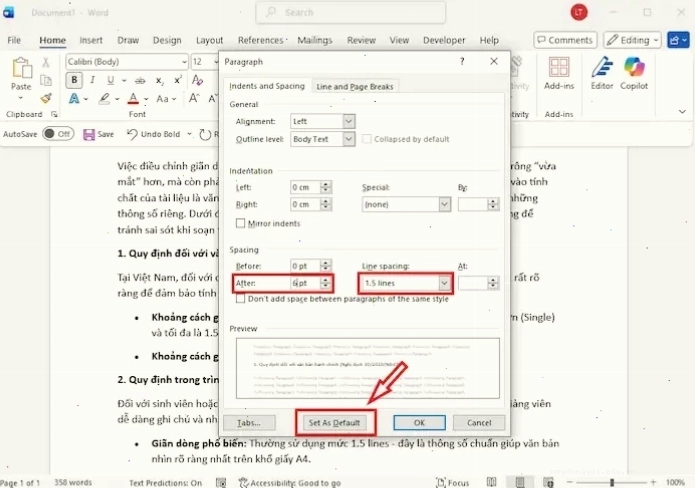Collapse the ribbon chevron at right

coord(682,112)
